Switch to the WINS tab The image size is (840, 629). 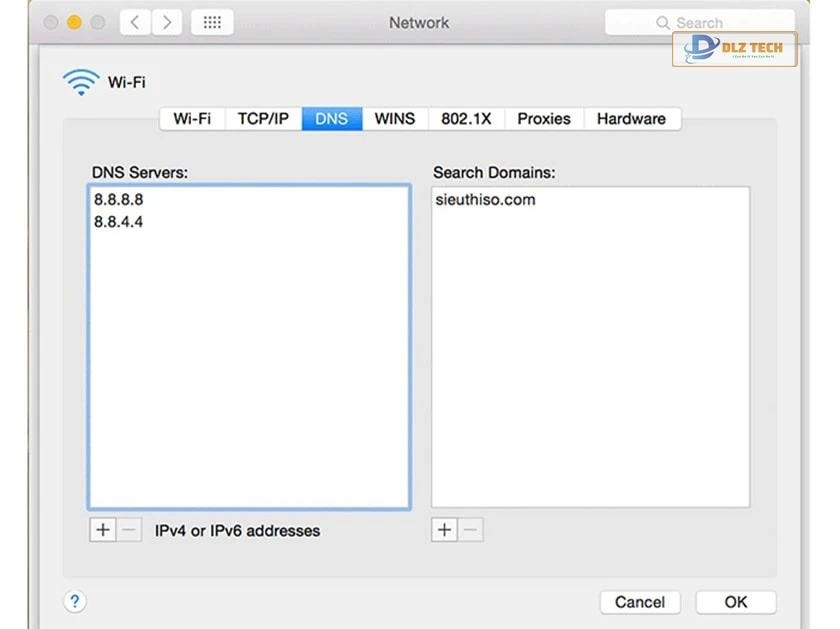[394, 118]
